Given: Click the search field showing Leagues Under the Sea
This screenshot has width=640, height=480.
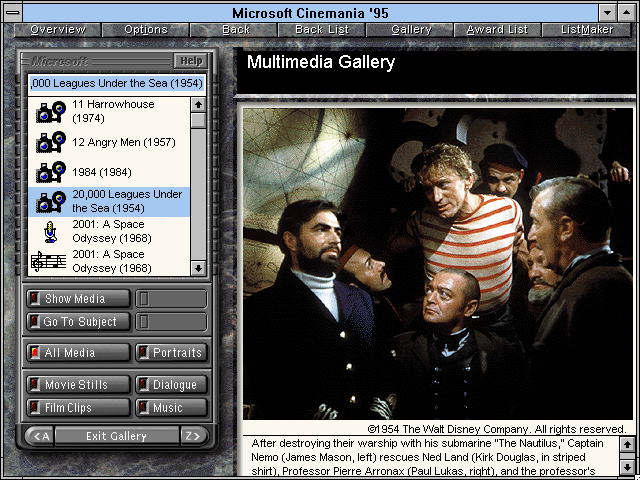Looking at the screenshot, I should [x=117, y=84].
